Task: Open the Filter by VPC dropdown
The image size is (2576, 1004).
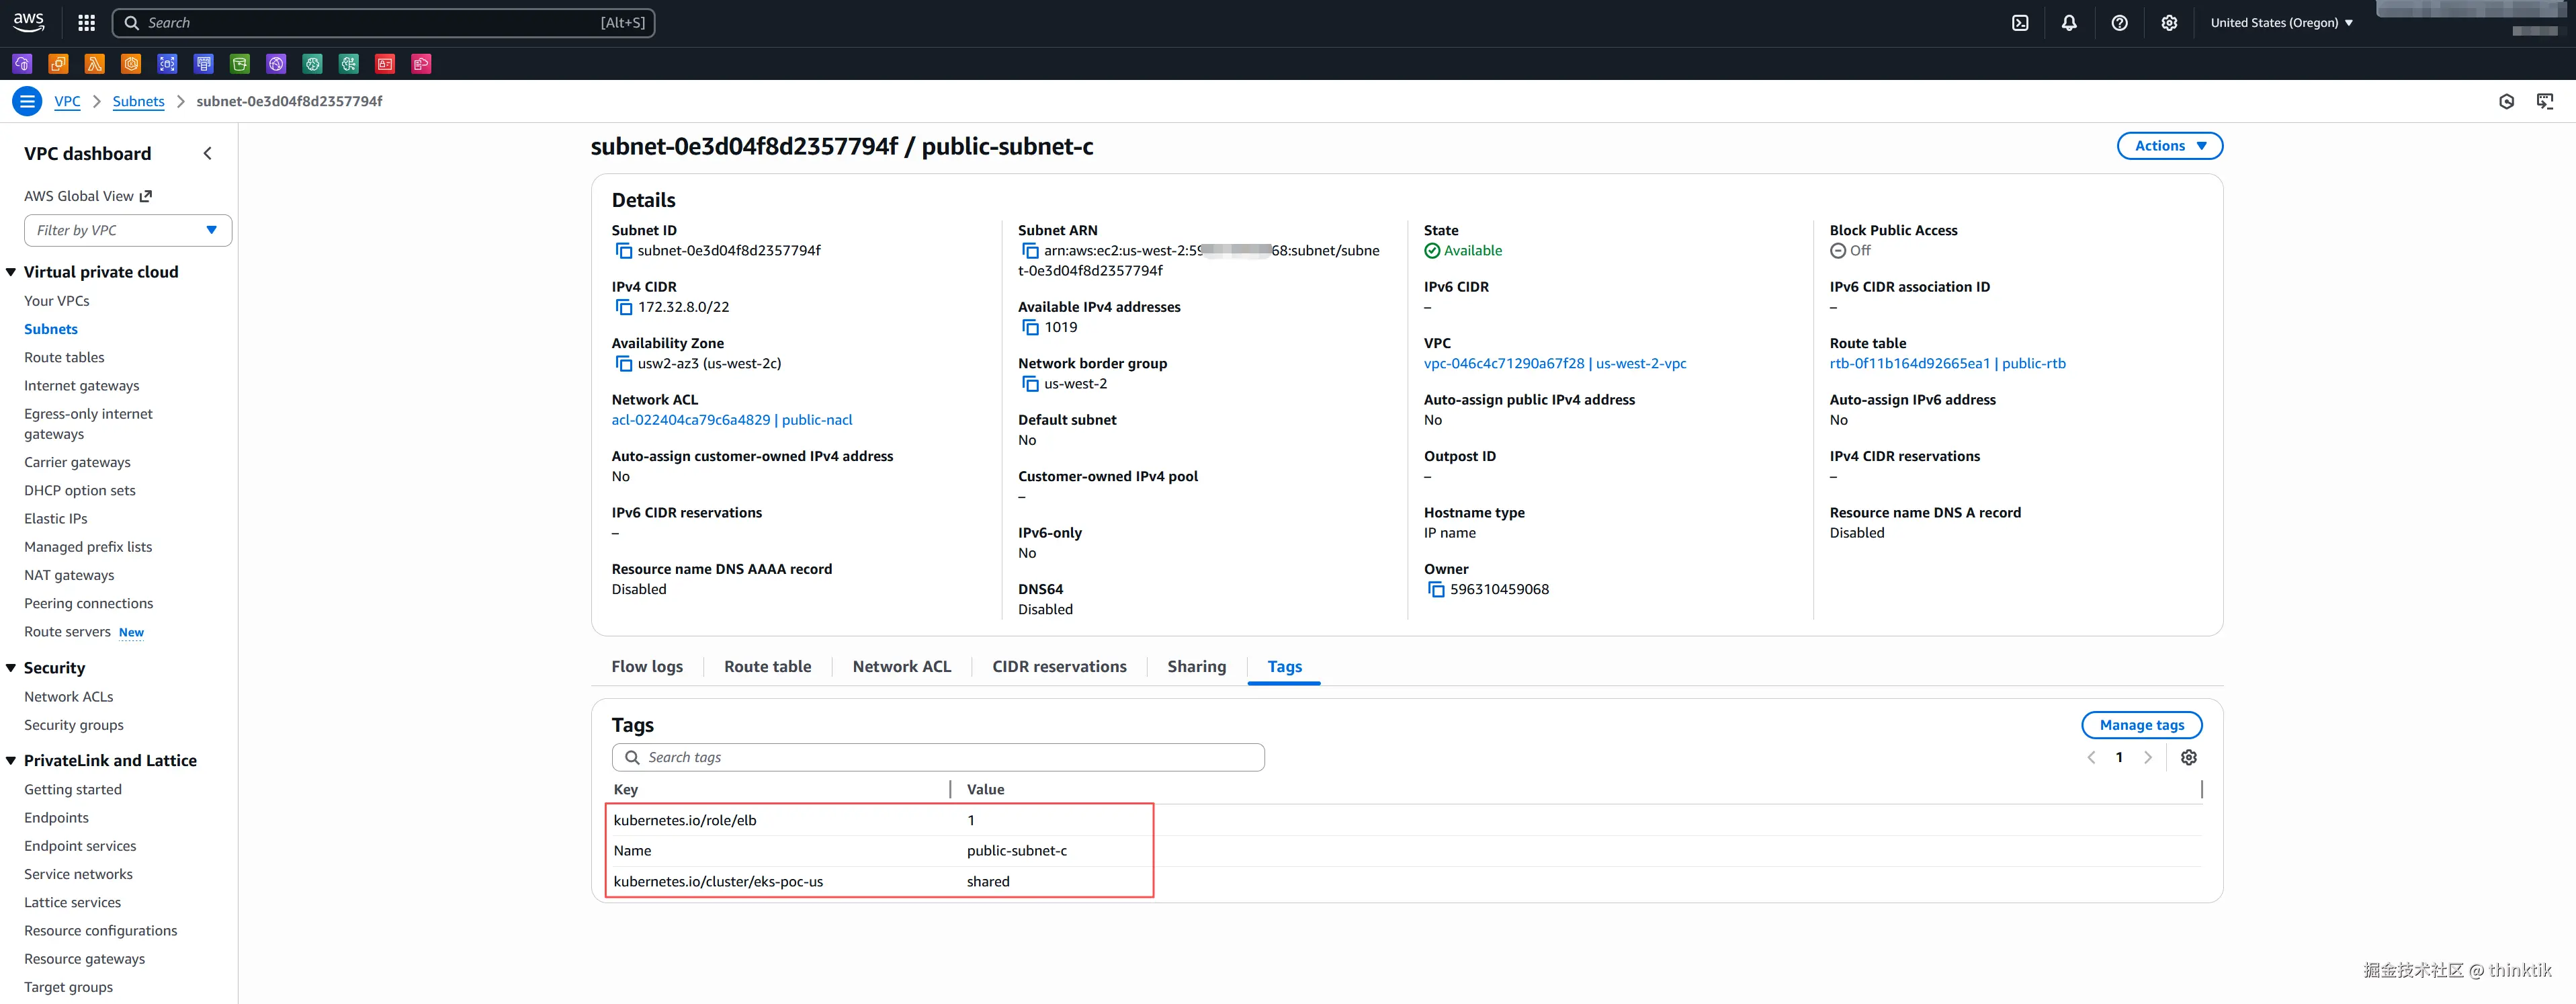Action: [128, 230]
